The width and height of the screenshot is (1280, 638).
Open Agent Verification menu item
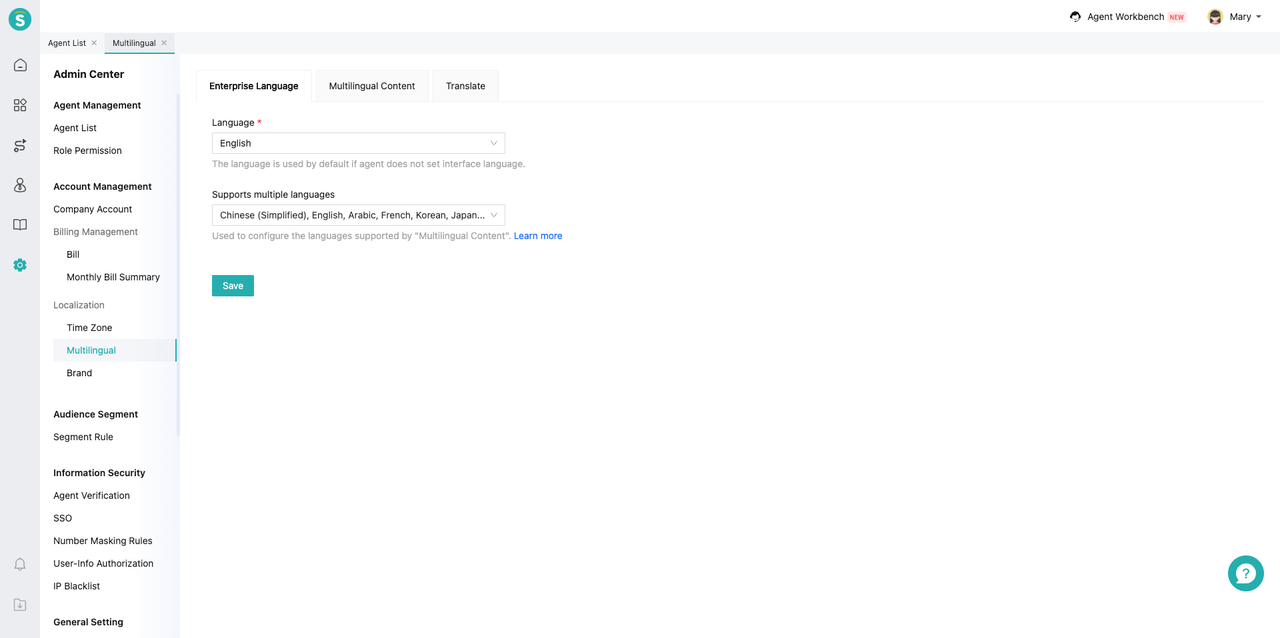92,496
